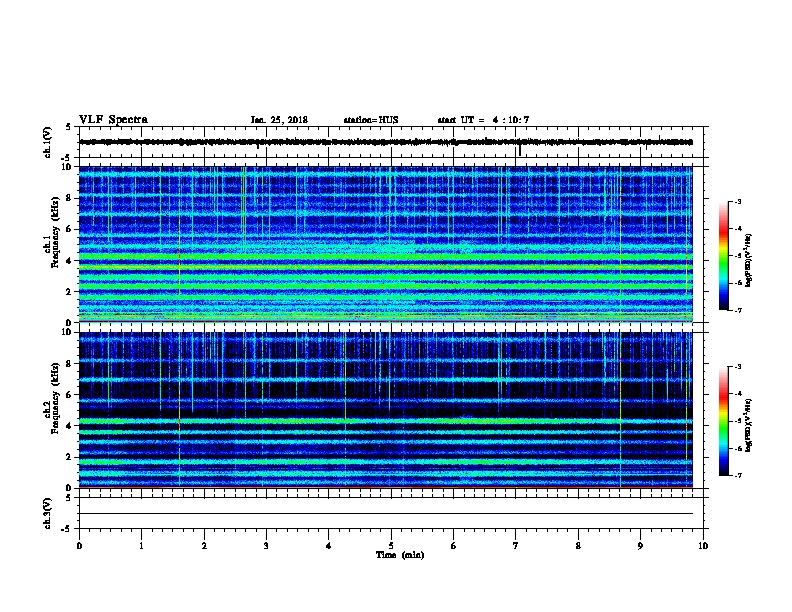Click time axis tick label "0" at bottom
792x612 pixels.
[79, 545]
